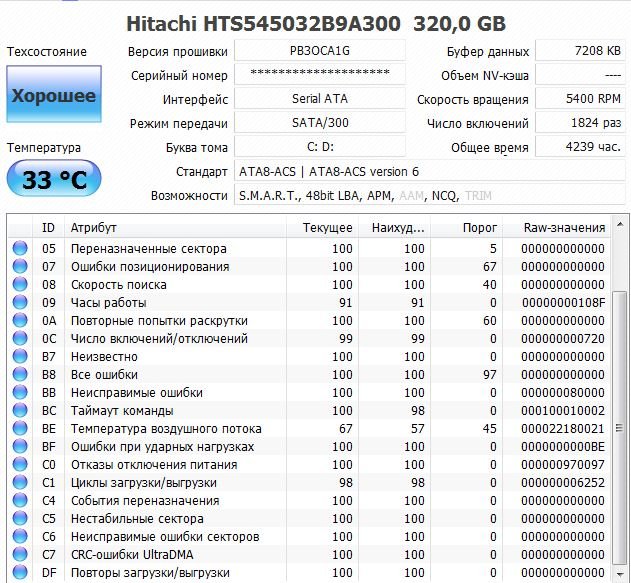The image size is (631, 583).
Task: Click raw value 000000080000
Action: click(563, 393)
